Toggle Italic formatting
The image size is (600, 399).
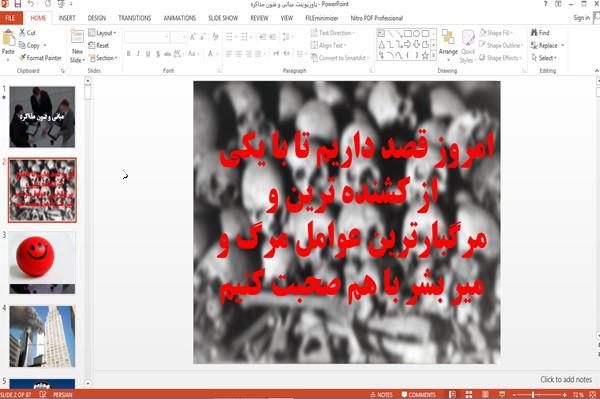click(x=138, y=54)
